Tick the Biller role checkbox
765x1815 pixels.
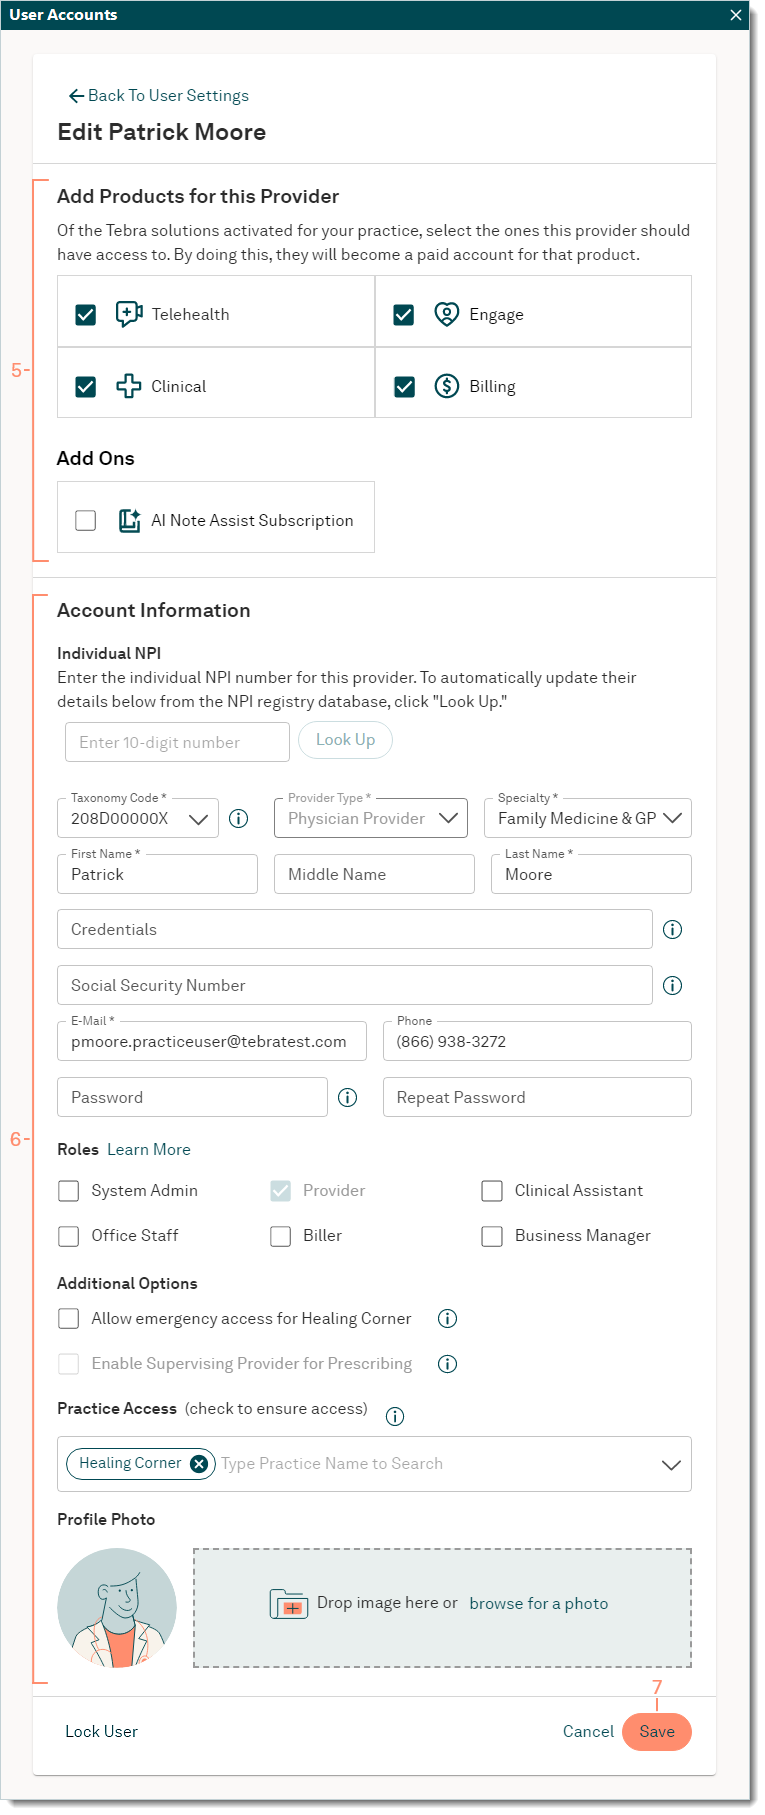[x=281, y=1236]
